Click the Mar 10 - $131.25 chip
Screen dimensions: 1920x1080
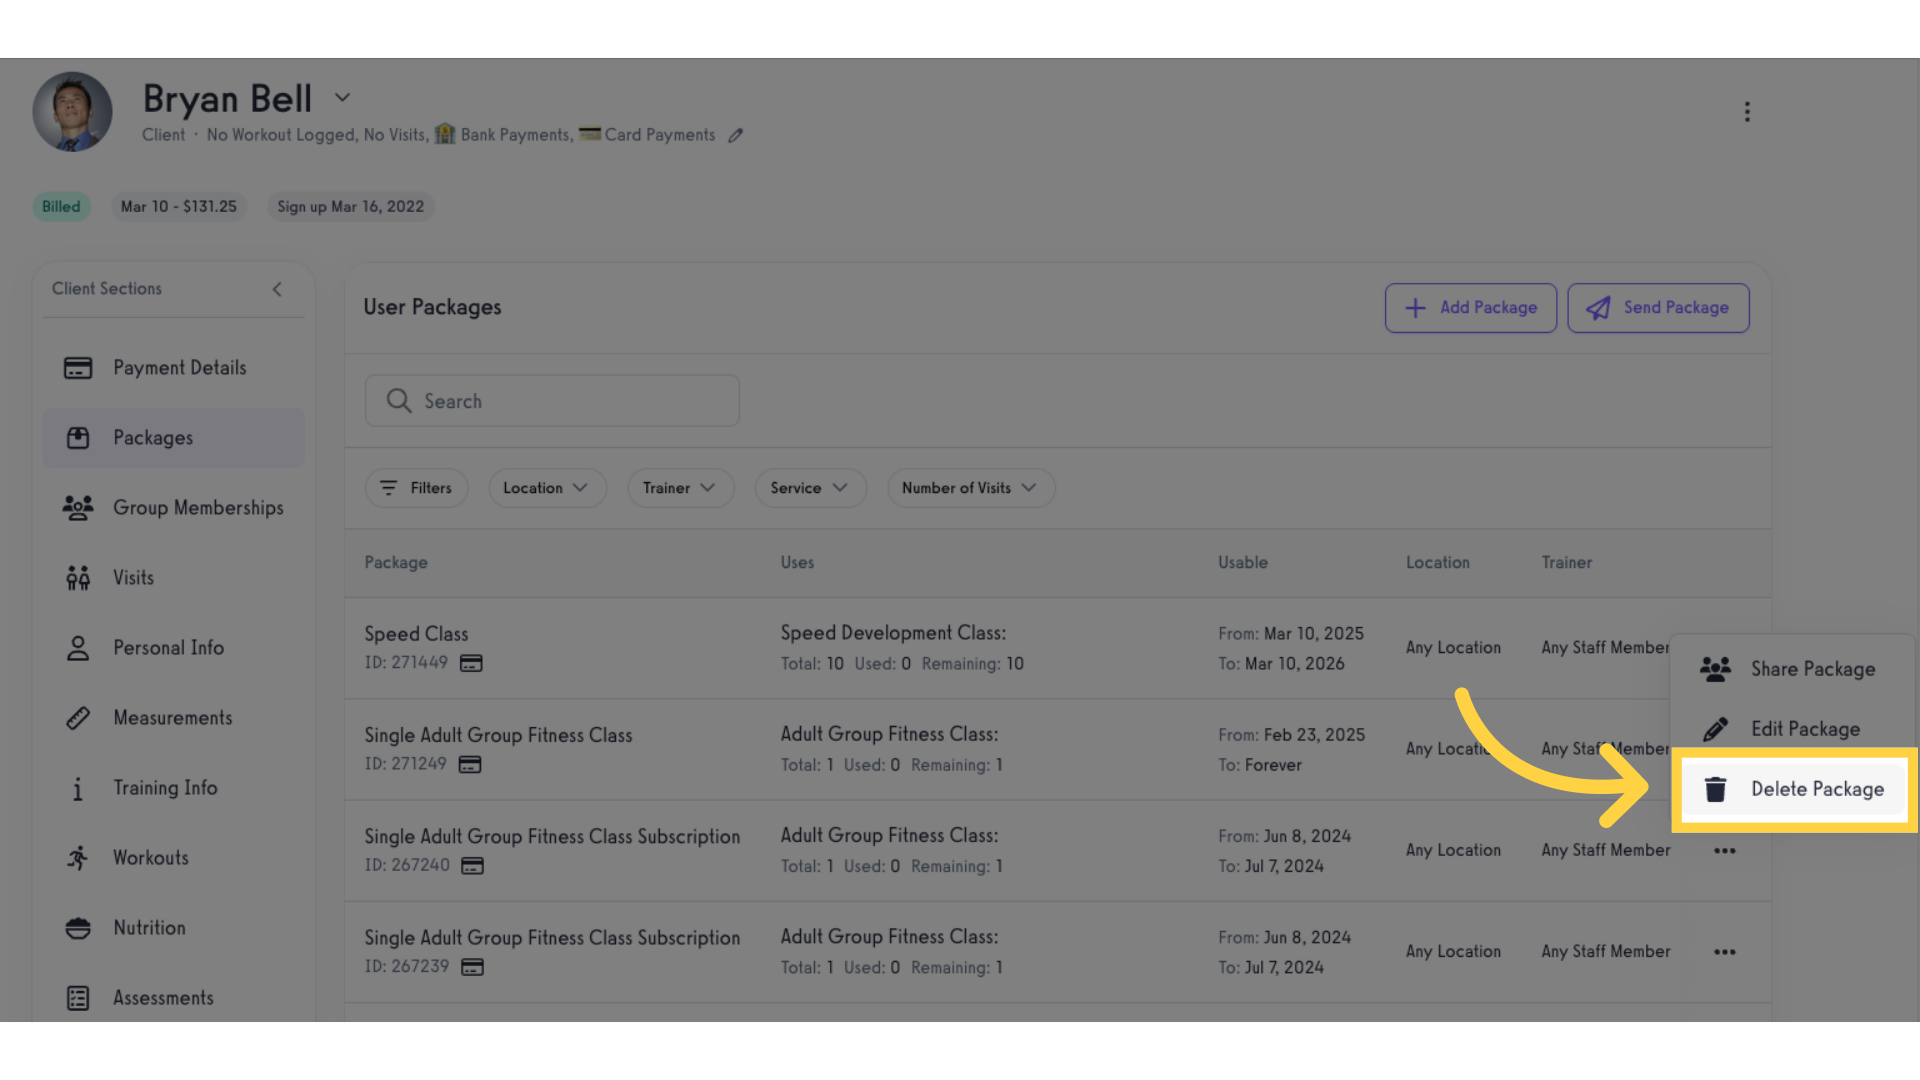(179, 207)
